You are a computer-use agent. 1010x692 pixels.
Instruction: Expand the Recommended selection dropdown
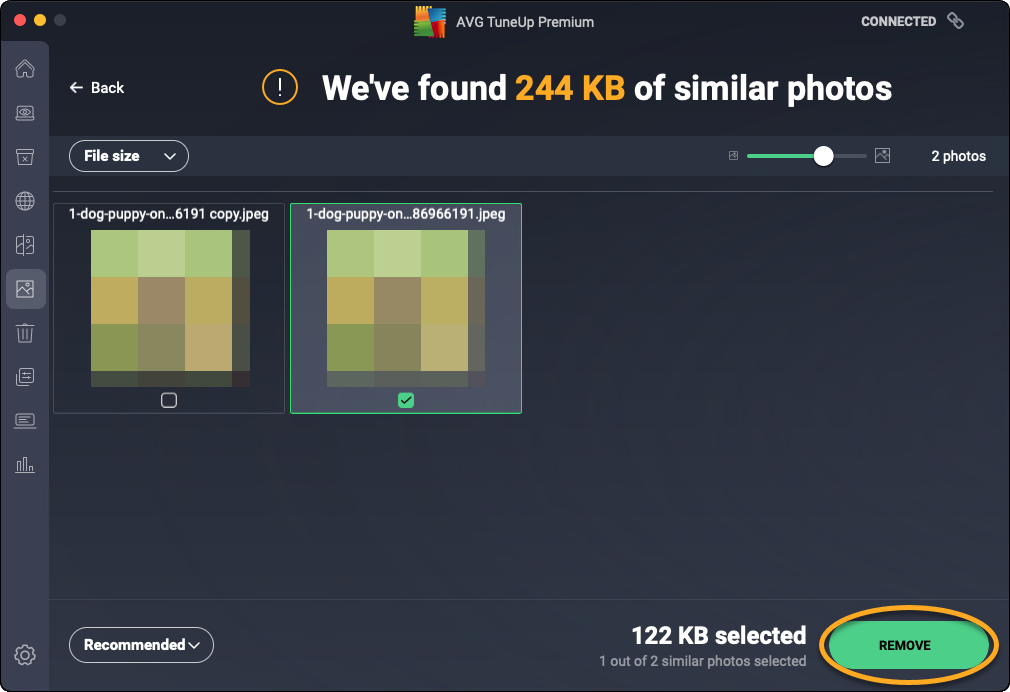tap(141, 645)
